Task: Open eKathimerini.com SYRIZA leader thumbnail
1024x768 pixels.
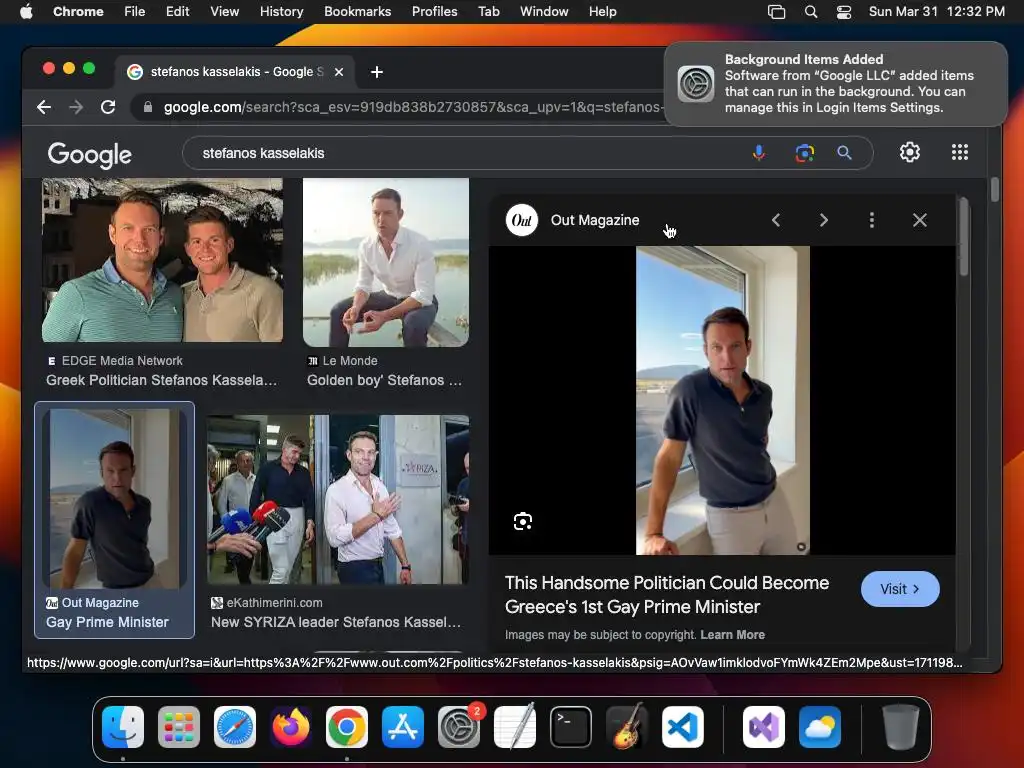Action: tap(338, 500)
